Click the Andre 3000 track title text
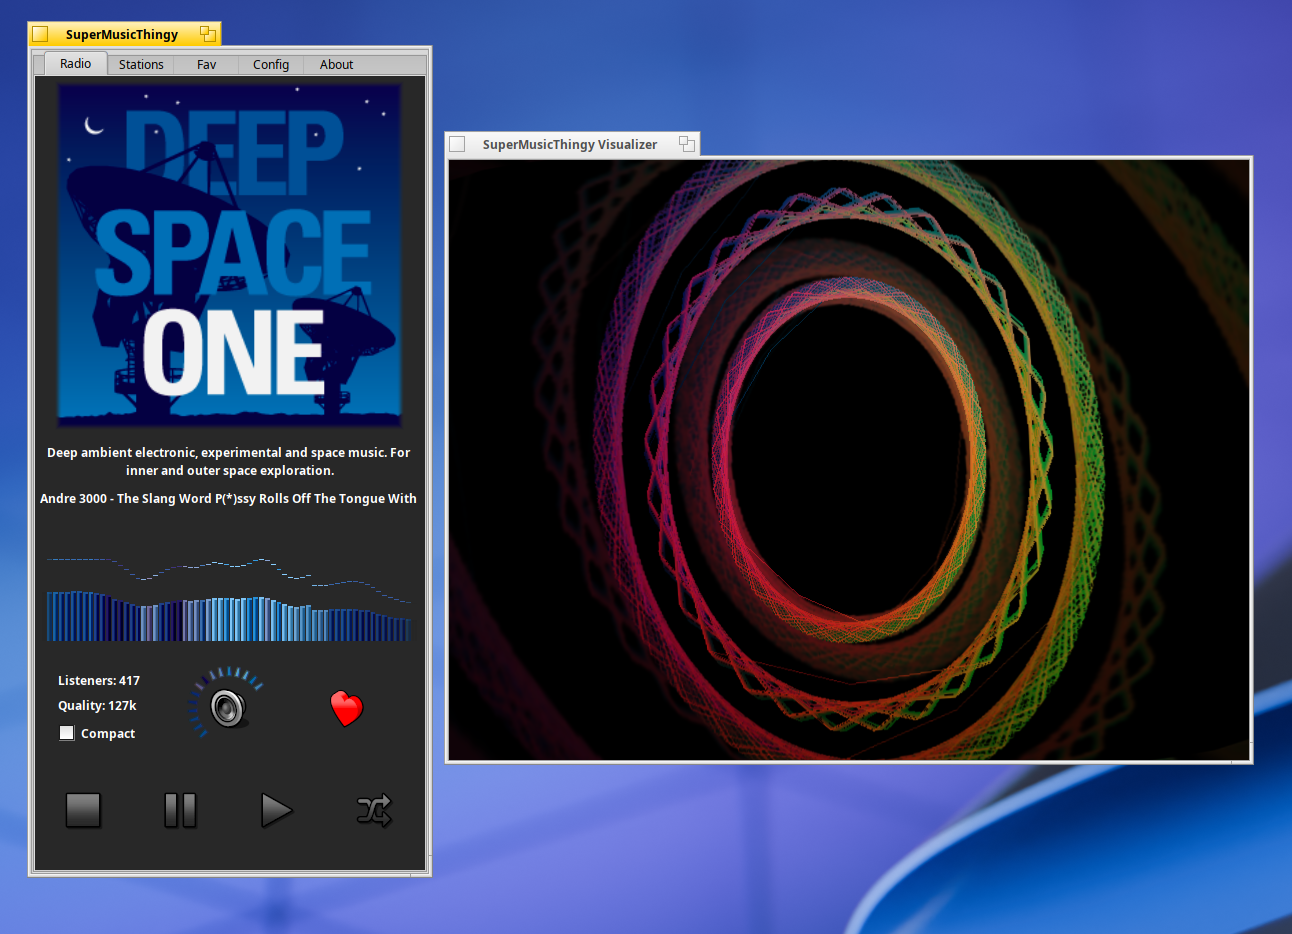Viewport: 1292px width, 934px height. pyautogui.click(x=229, y=498)
